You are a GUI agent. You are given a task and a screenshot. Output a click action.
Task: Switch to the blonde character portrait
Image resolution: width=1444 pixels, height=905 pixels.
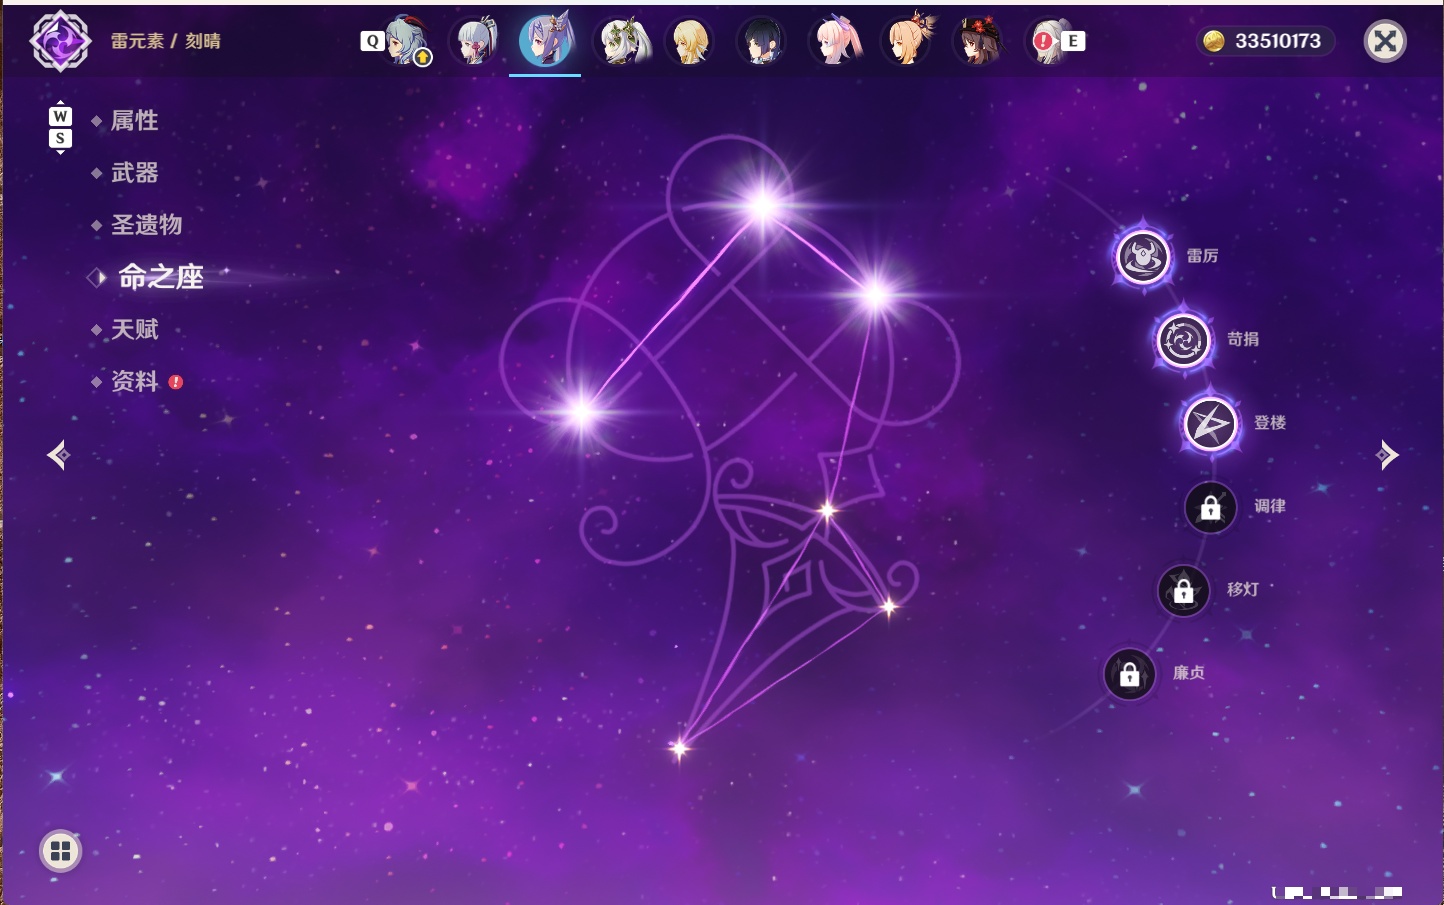[x=690, y=41]
